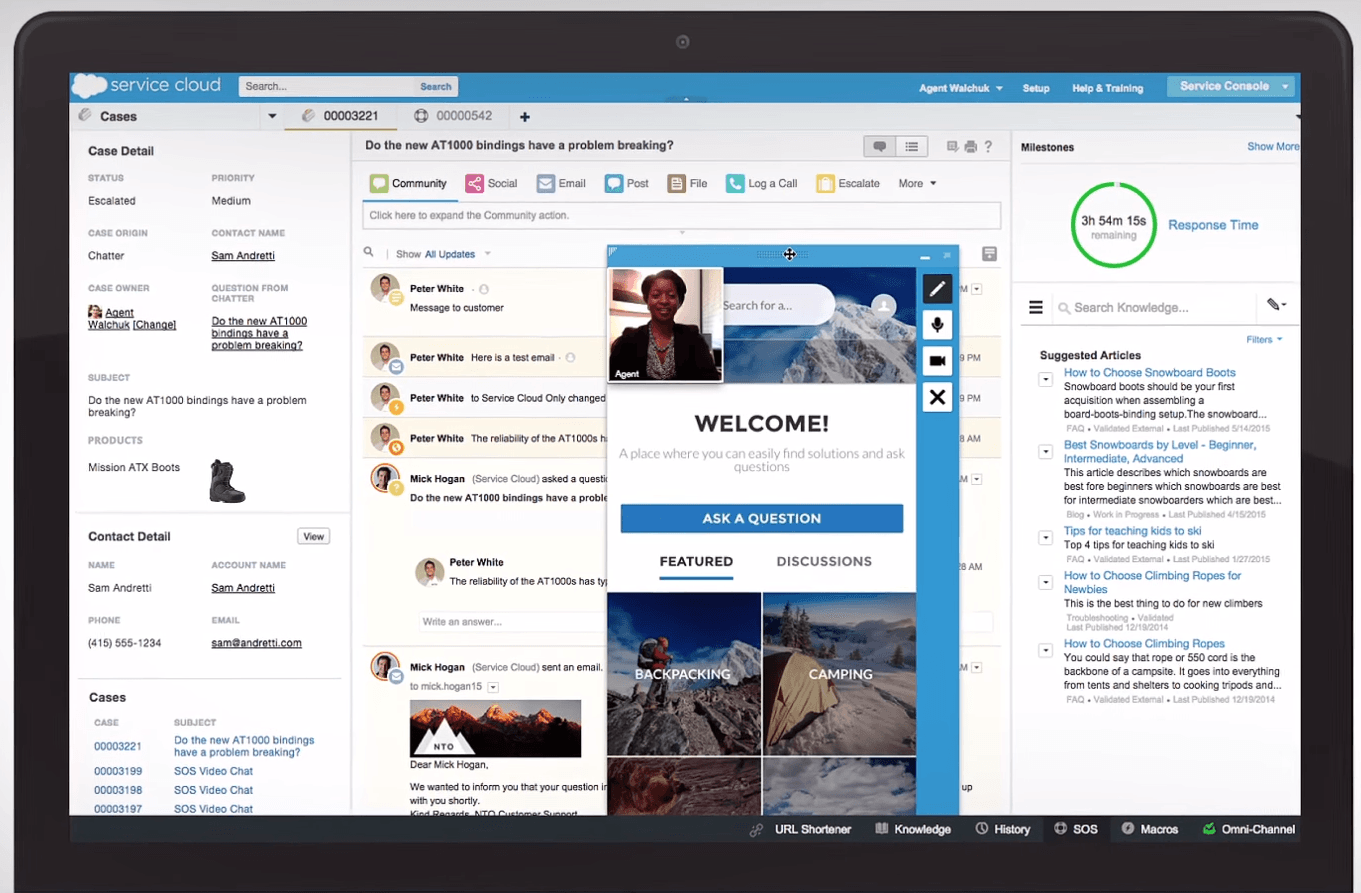Screen dimensions: 1361x893
Task: Click the pencil annotate icon in SOS widget
Action: tap(937, 289)
